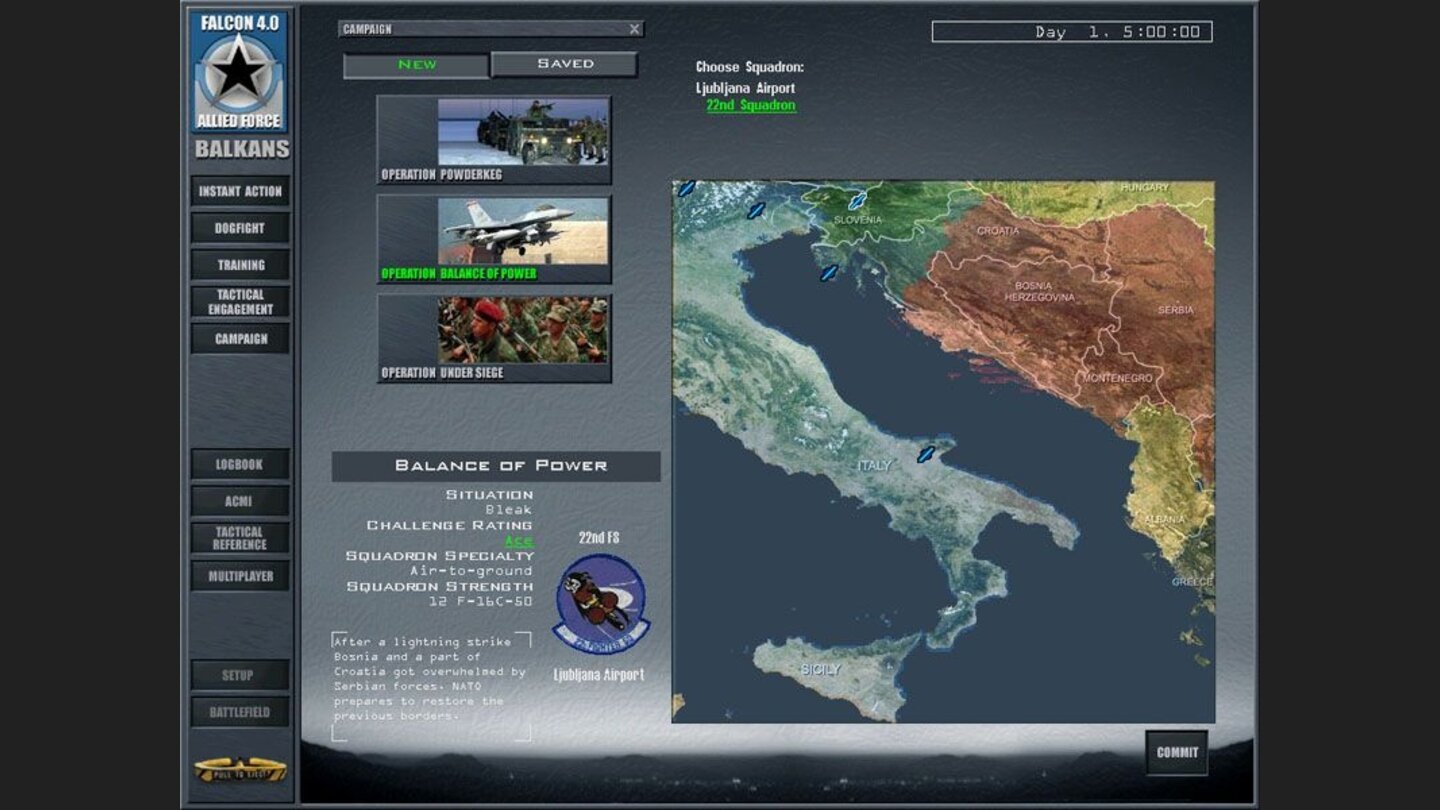
Task: Change the Ace challenge rating
Action: click(518, 541)
